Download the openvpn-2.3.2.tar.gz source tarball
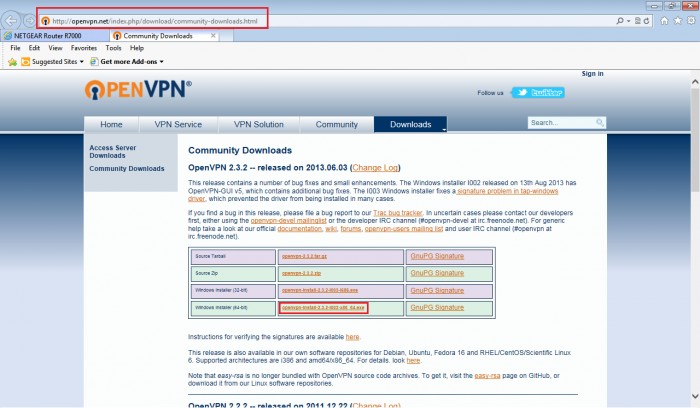The height and width of the screenshot is (408, 700). 304,256
